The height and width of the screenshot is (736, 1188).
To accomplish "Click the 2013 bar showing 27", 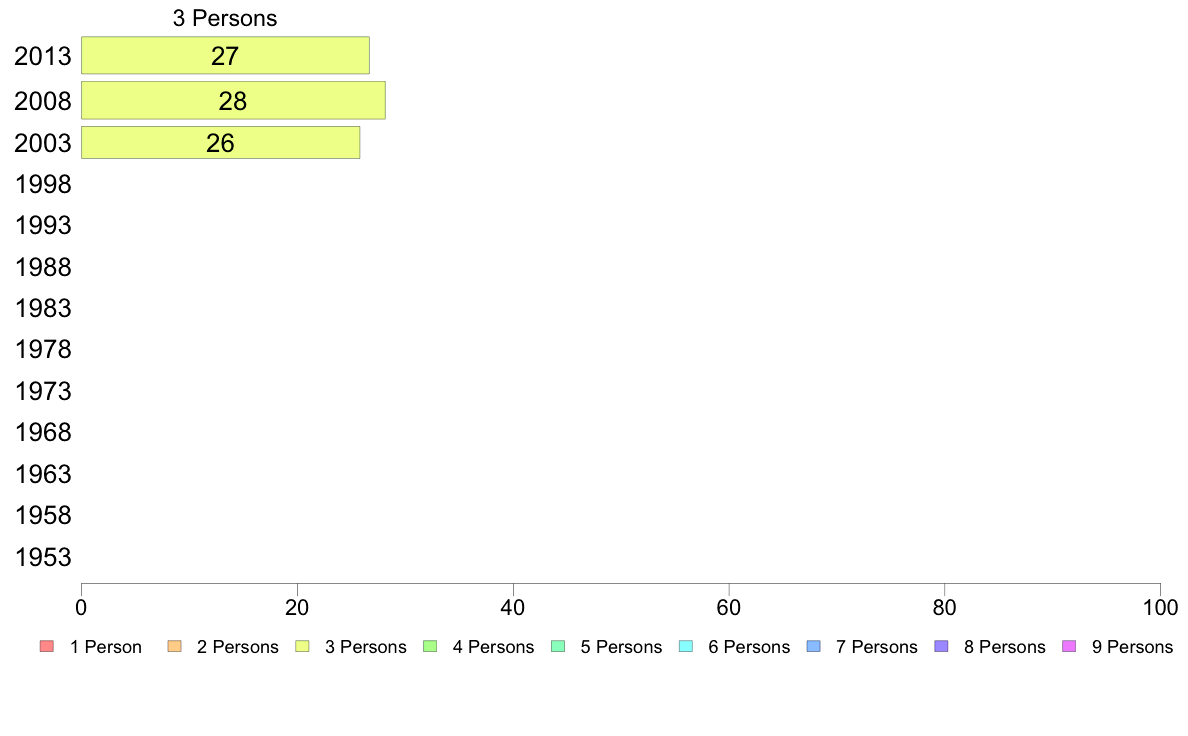I will 225,55.
